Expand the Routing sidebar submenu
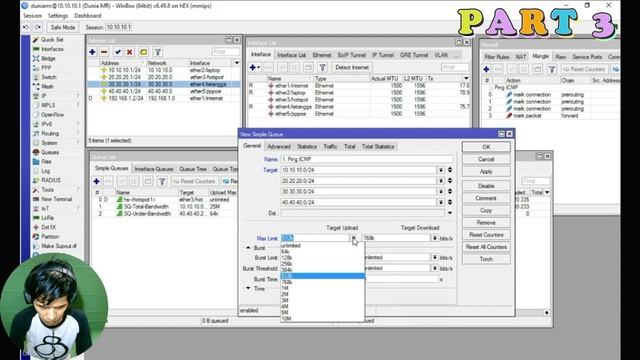This screenshot has width=640, height=360. pyautogui.click(x=78, y=133)
